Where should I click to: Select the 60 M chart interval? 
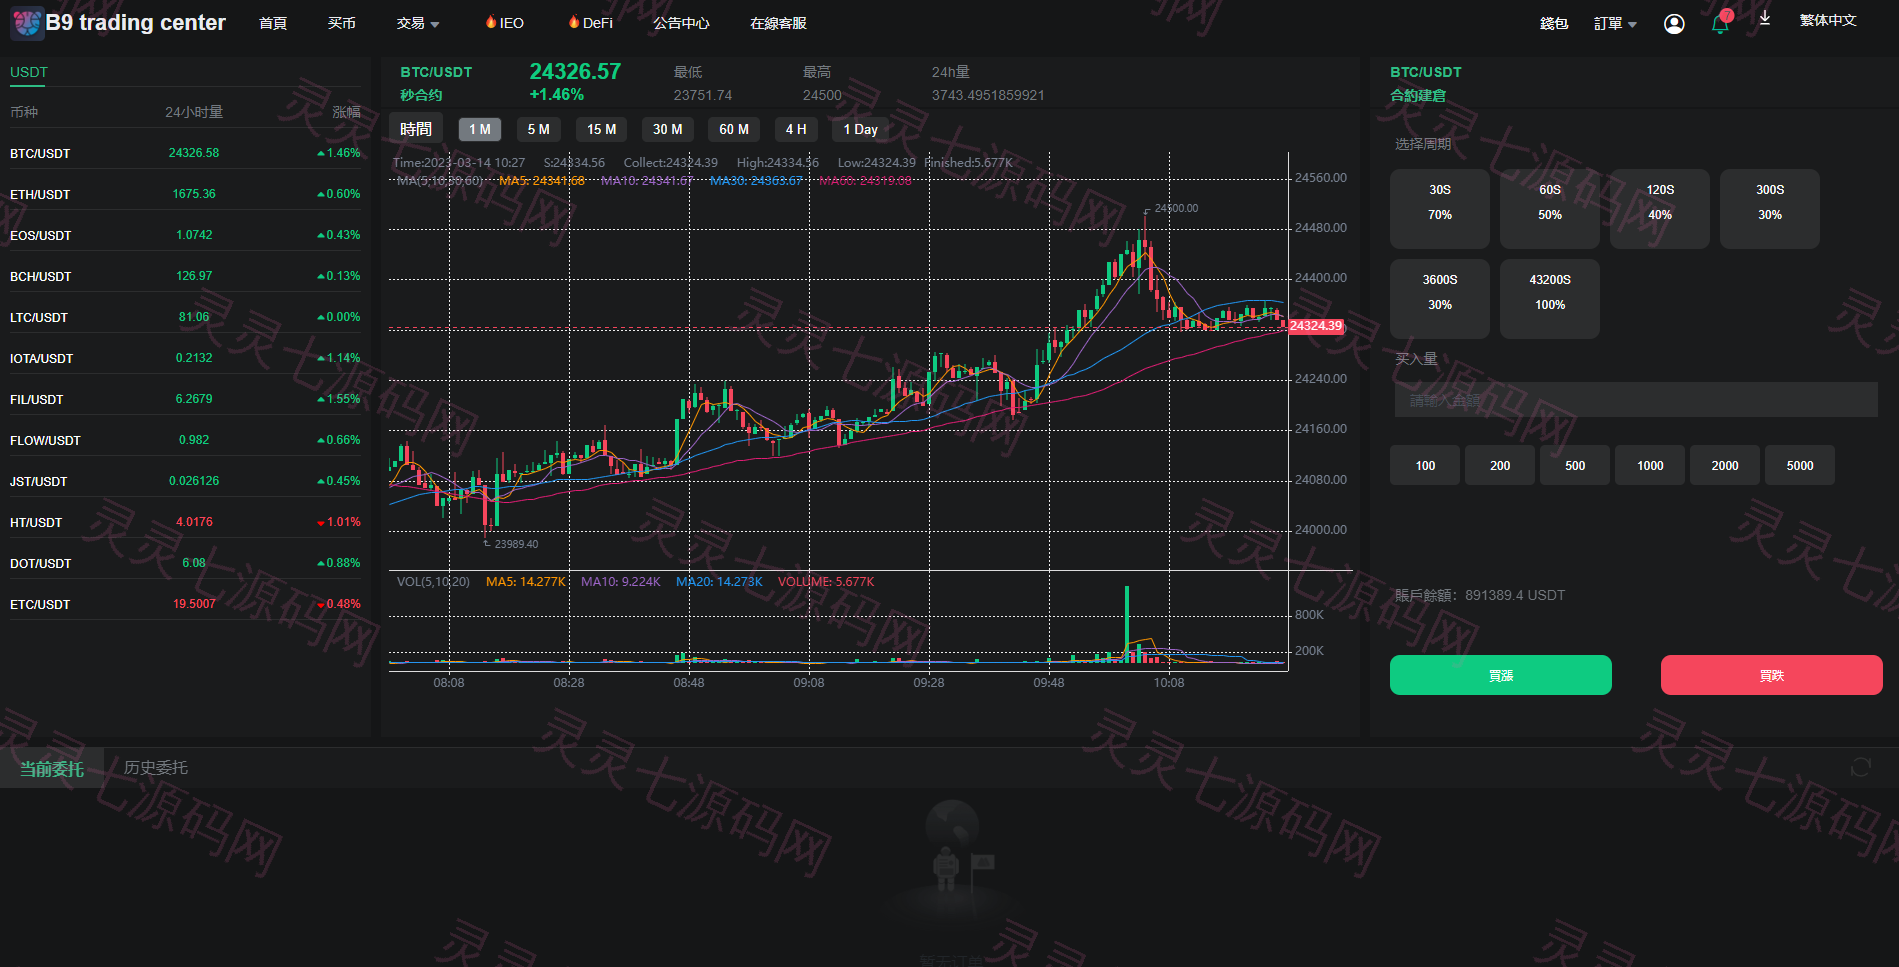(734, 129)
